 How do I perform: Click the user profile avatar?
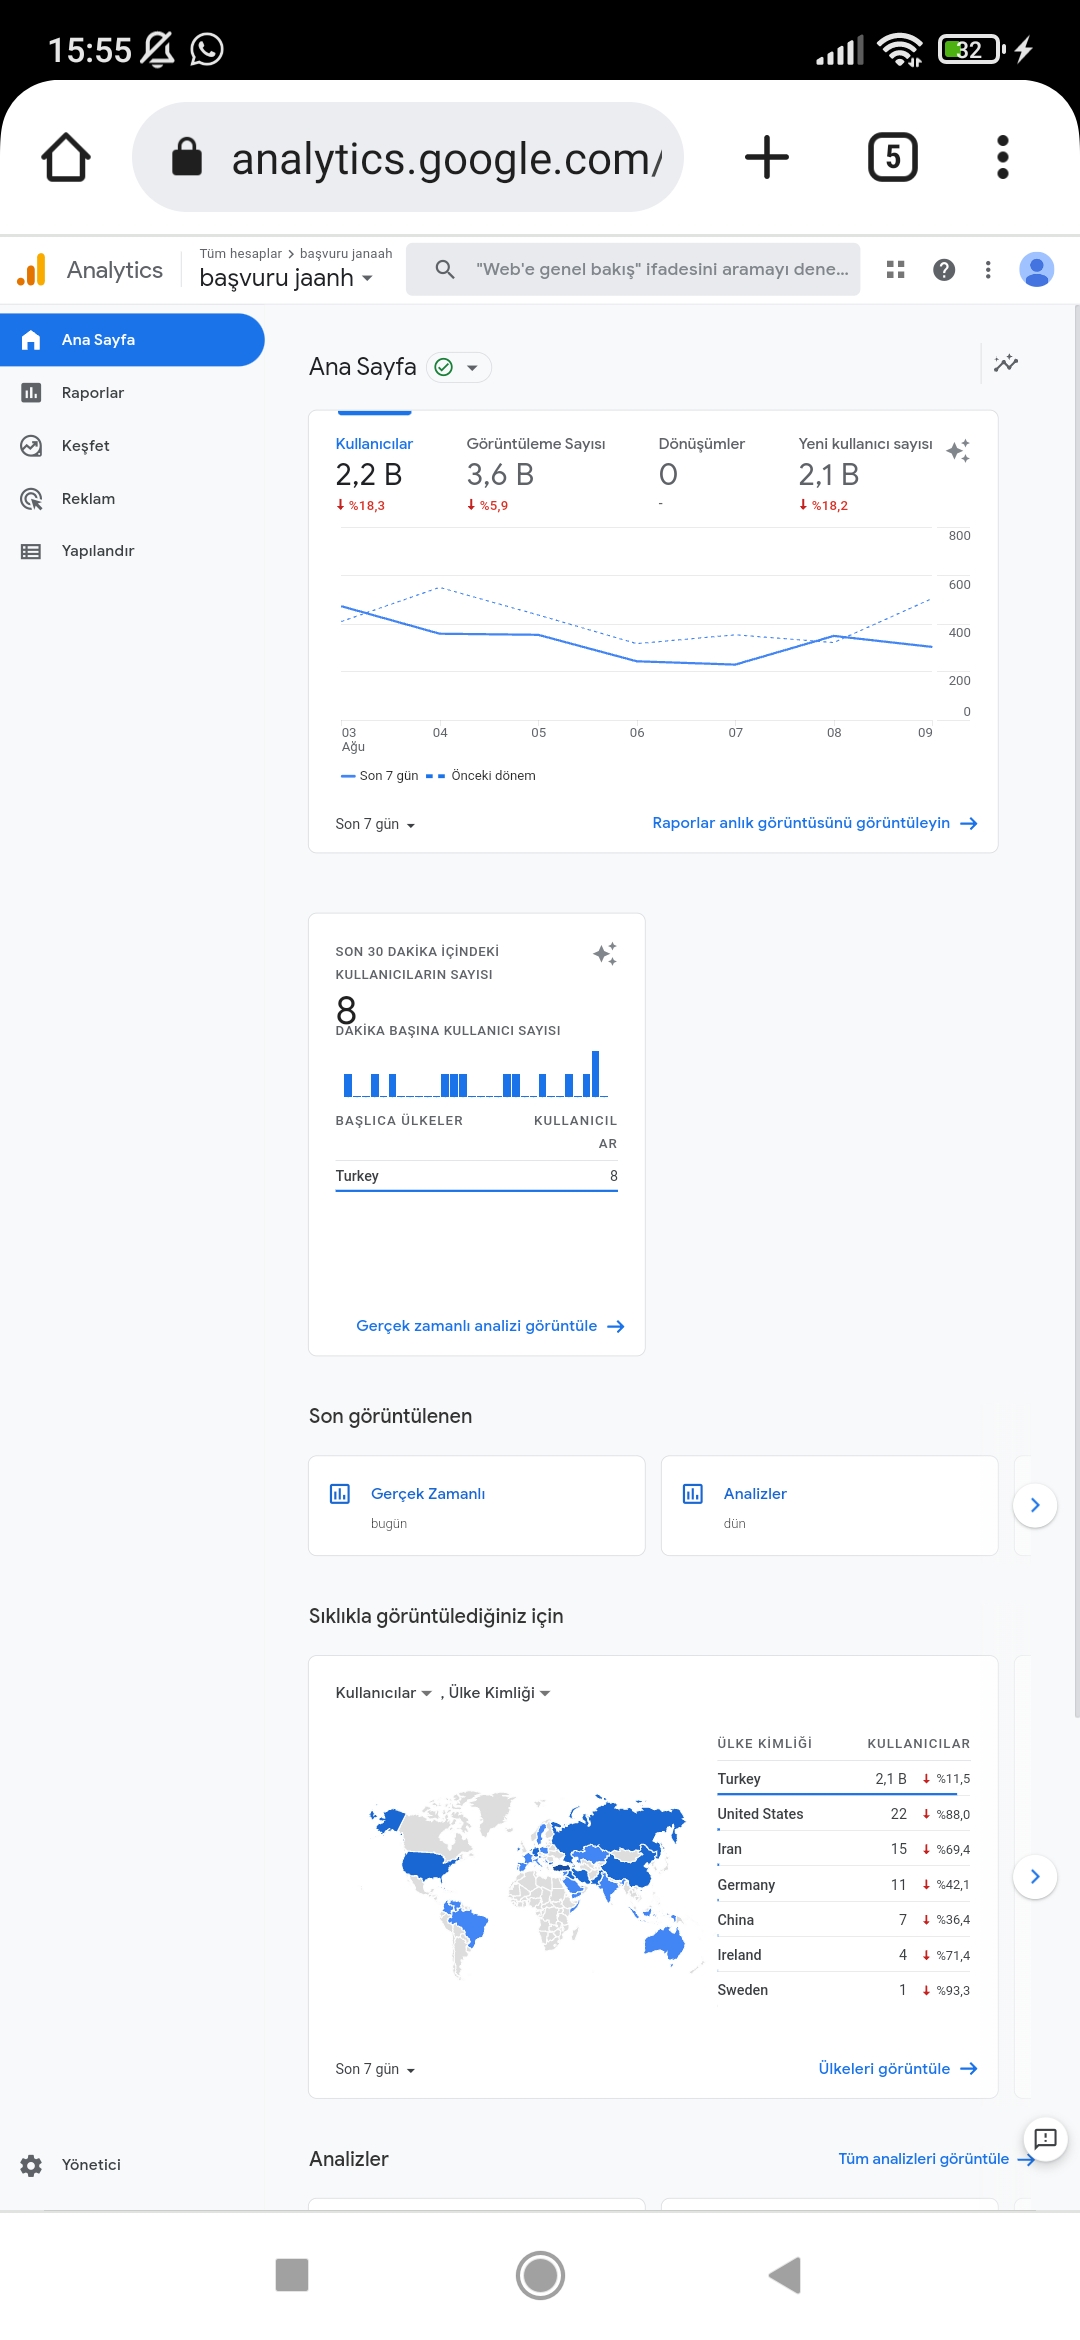[1037, 269]
